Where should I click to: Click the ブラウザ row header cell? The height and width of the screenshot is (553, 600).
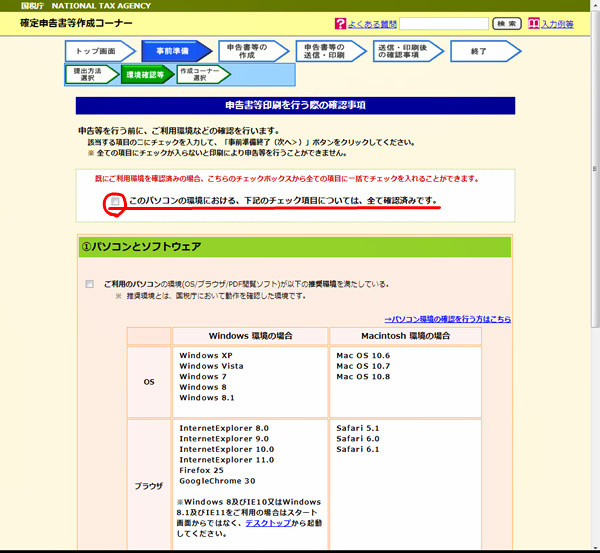click(x=149, y=486)
